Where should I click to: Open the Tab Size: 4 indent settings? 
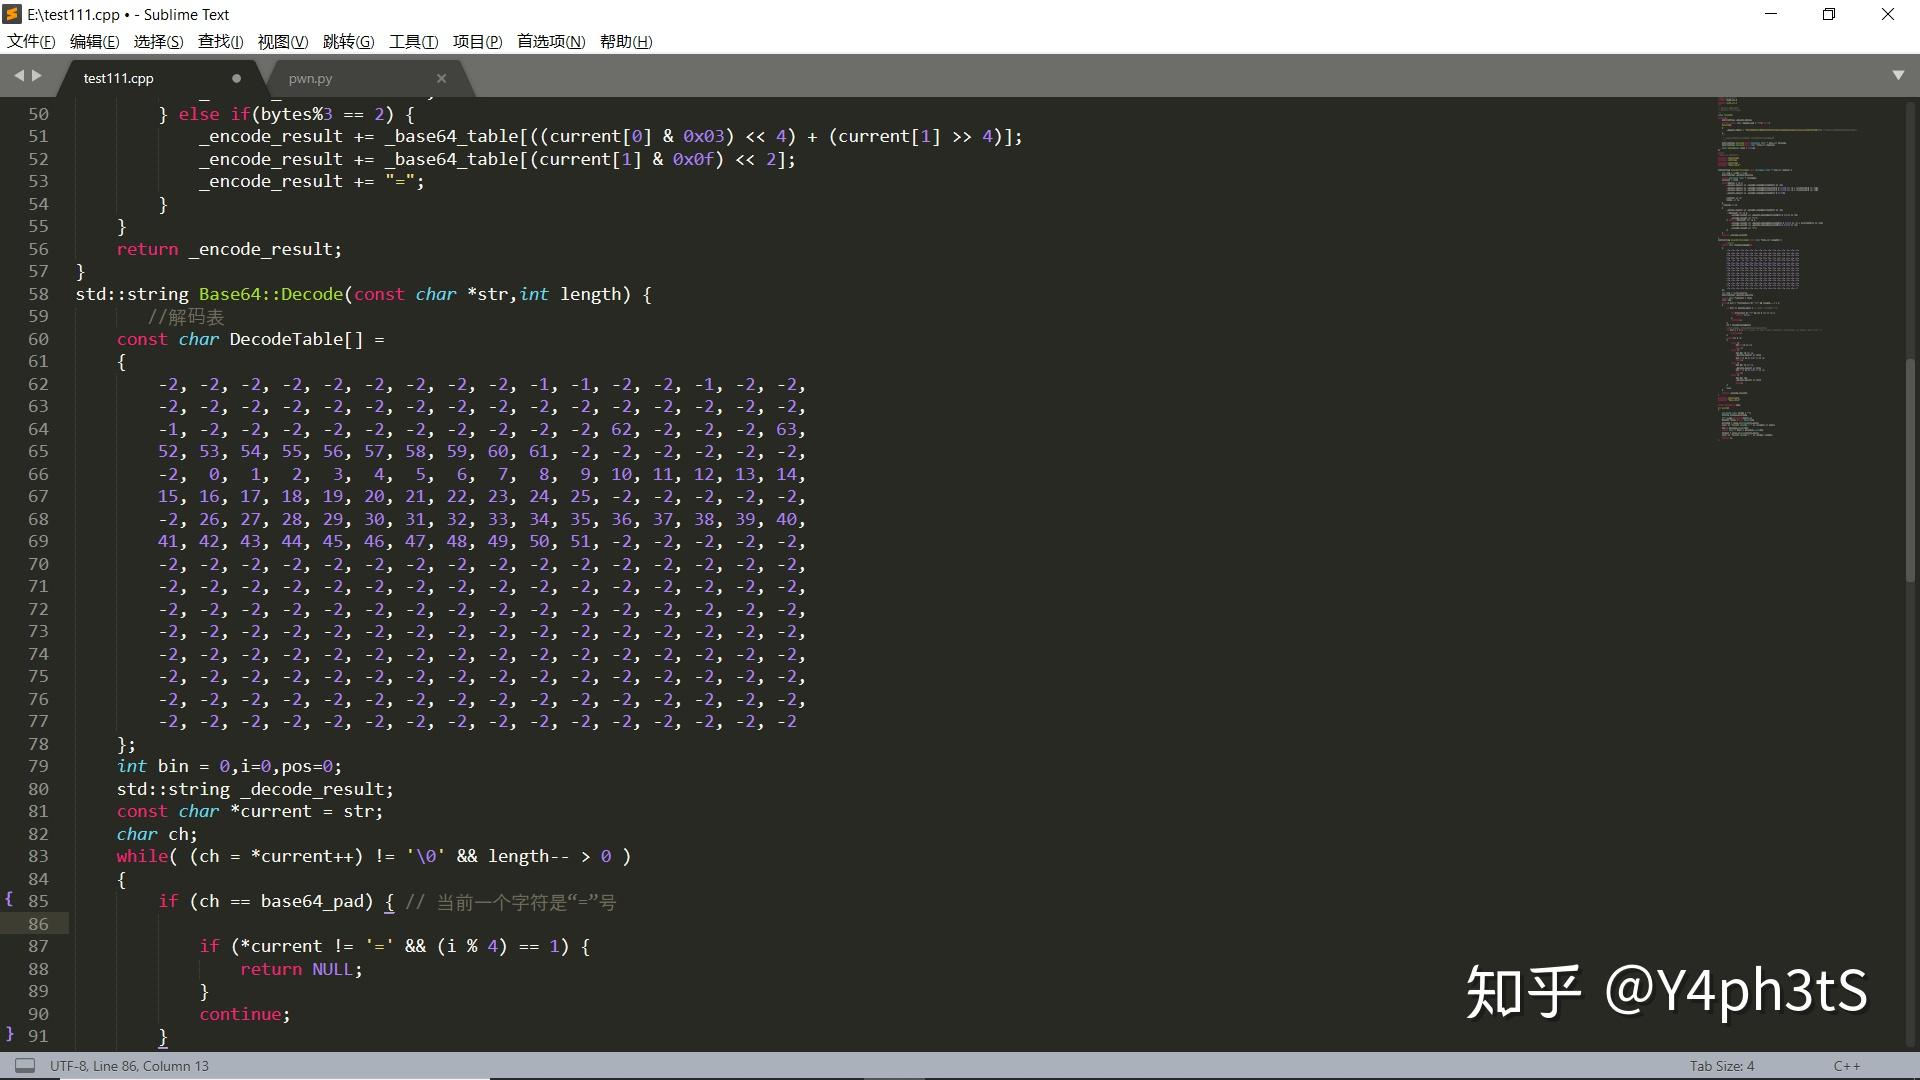tap(1722, 1066)
